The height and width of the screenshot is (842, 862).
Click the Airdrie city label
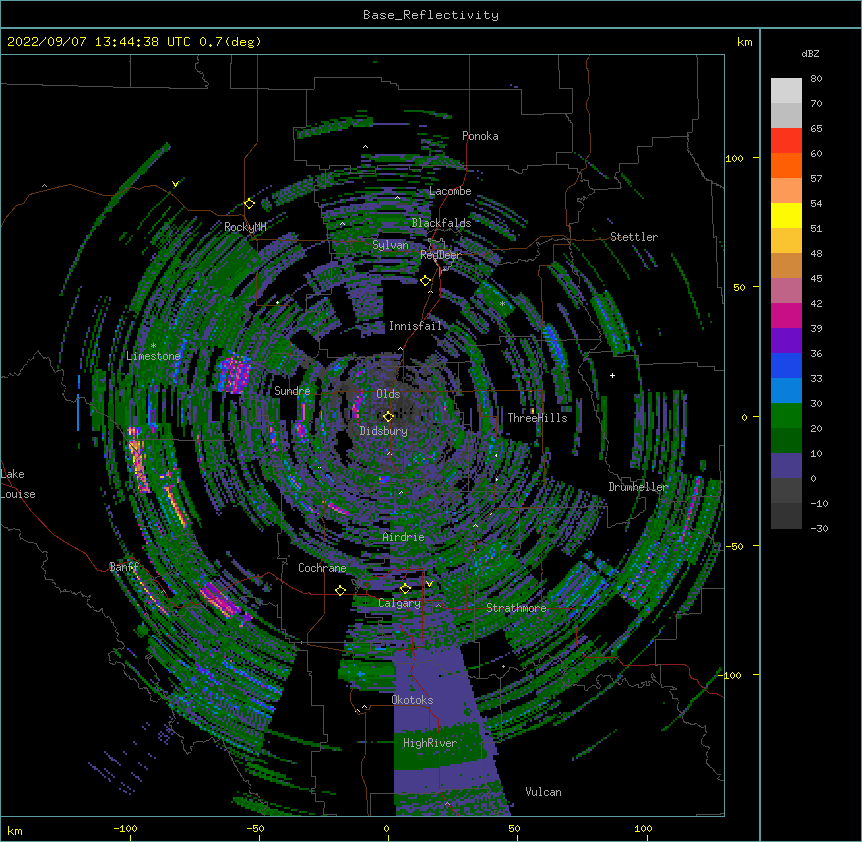point(404,537)
